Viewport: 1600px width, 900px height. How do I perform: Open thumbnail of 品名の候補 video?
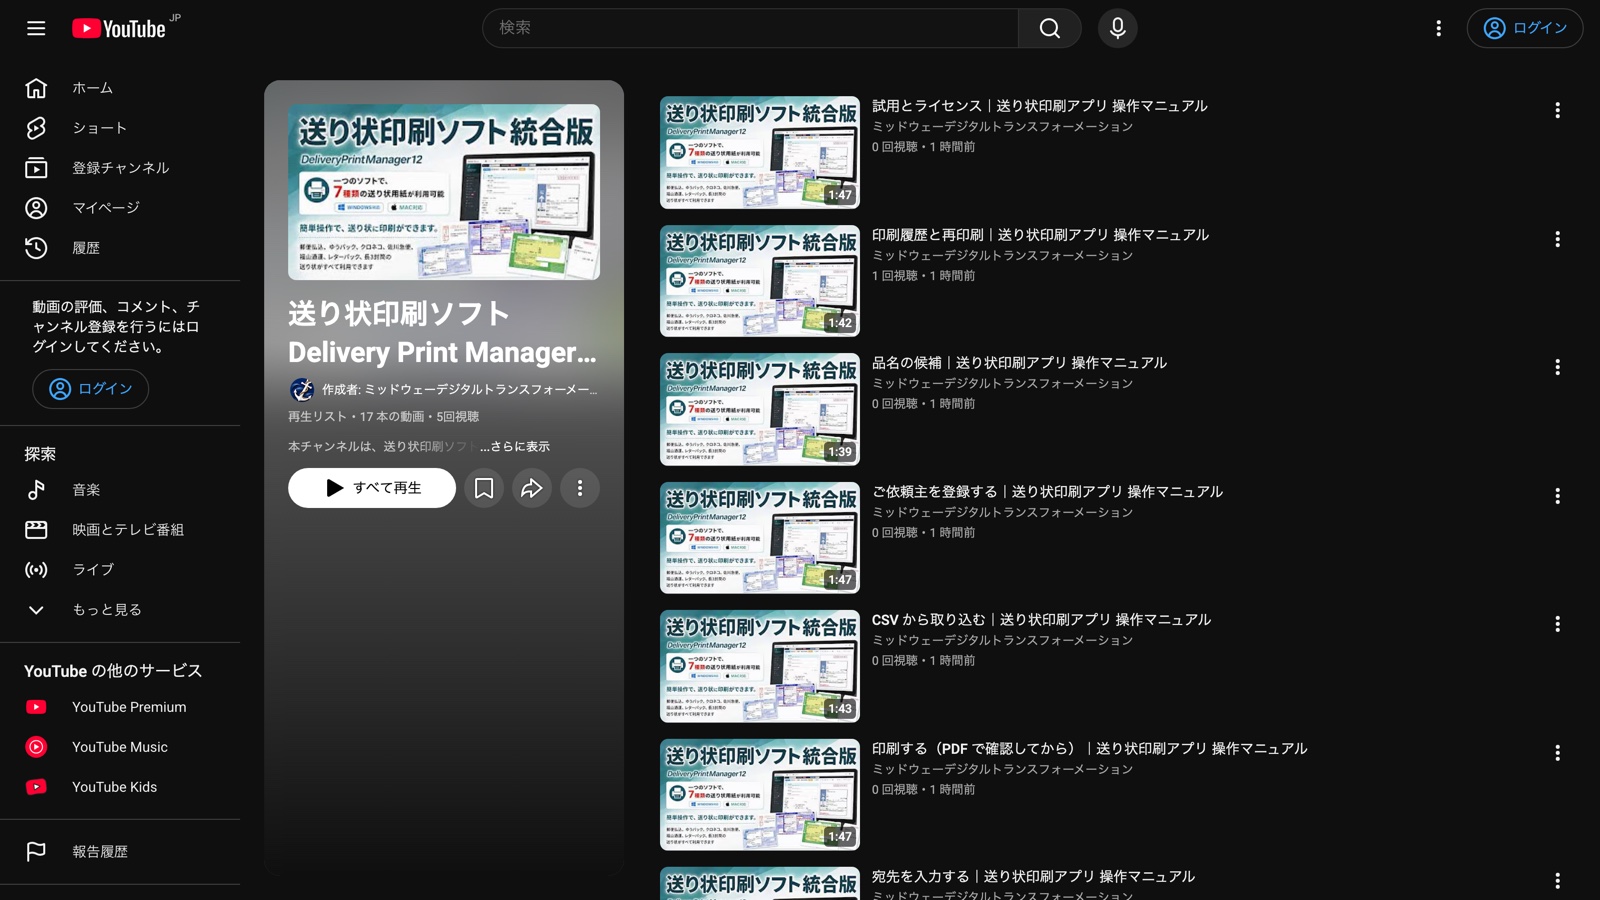point(760,409)
